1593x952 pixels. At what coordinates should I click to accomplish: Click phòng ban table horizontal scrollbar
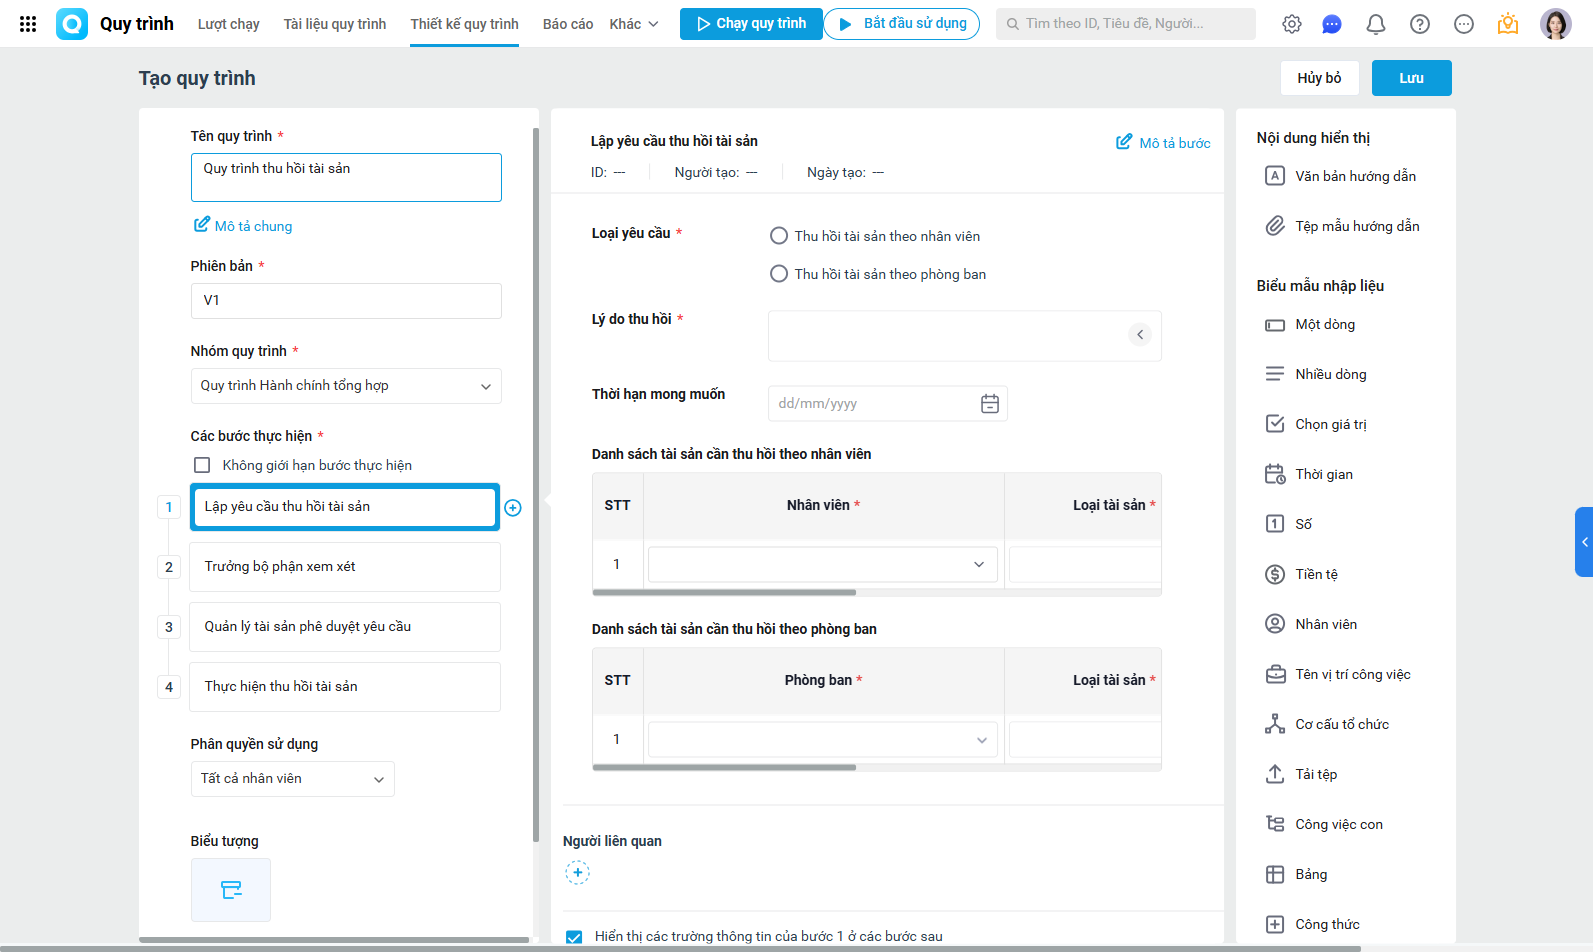click(724, 767)
